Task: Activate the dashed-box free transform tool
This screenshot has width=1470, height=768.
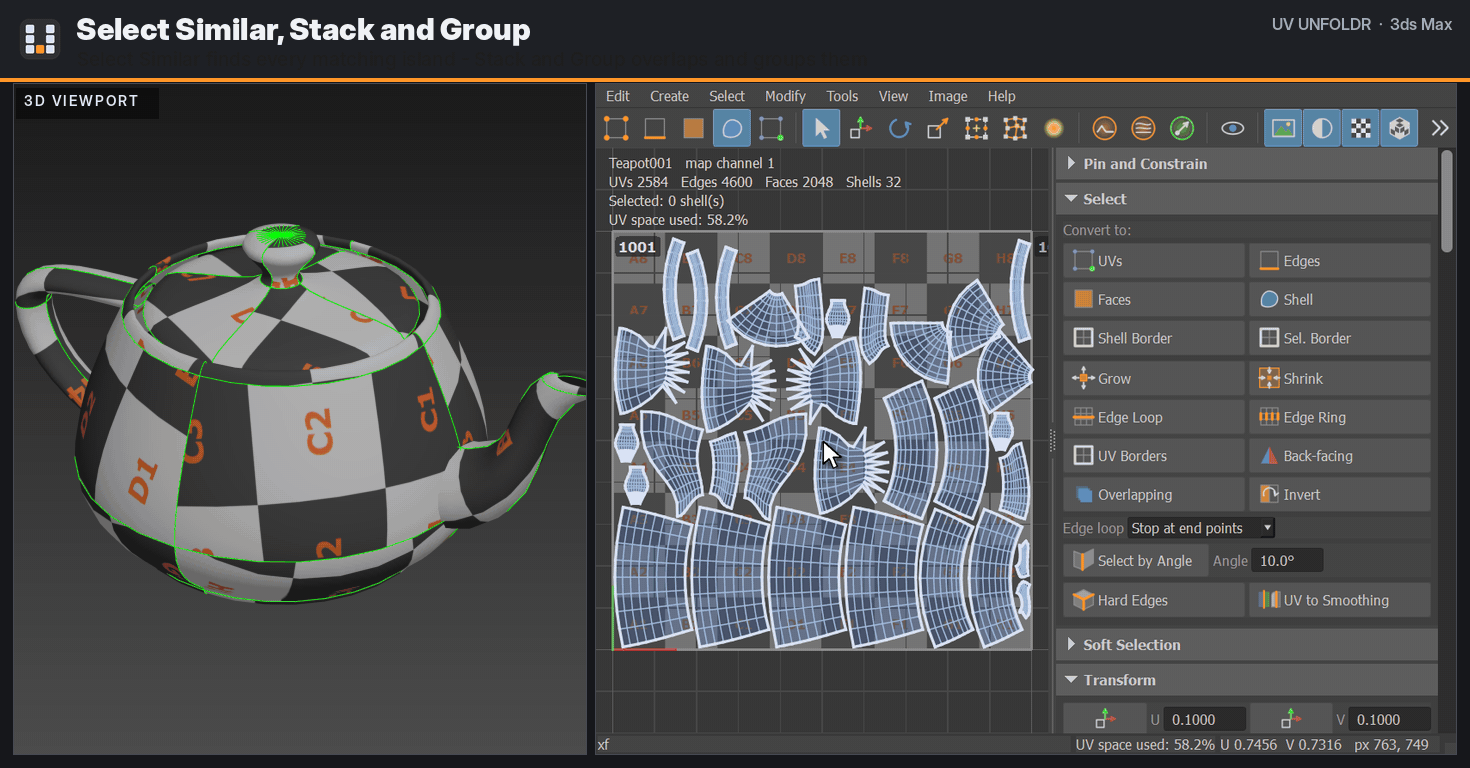Action: click(976, 128)
